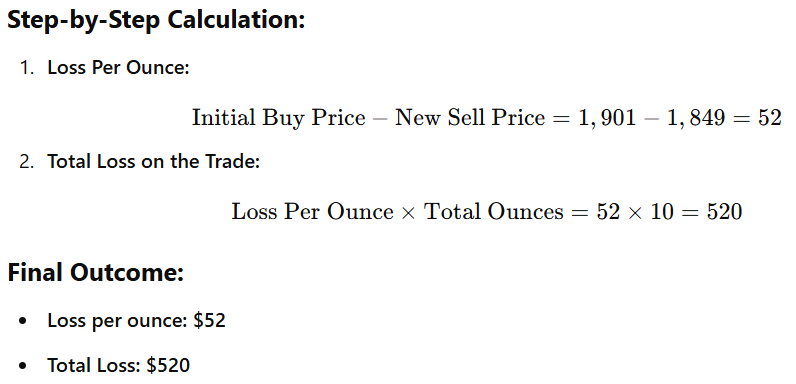The height and width of the screenshot is (384, 796).
Task: Click the bullet dot before "Total Loss: $520"
Action: pyautogui.click(x=22, y=365)
